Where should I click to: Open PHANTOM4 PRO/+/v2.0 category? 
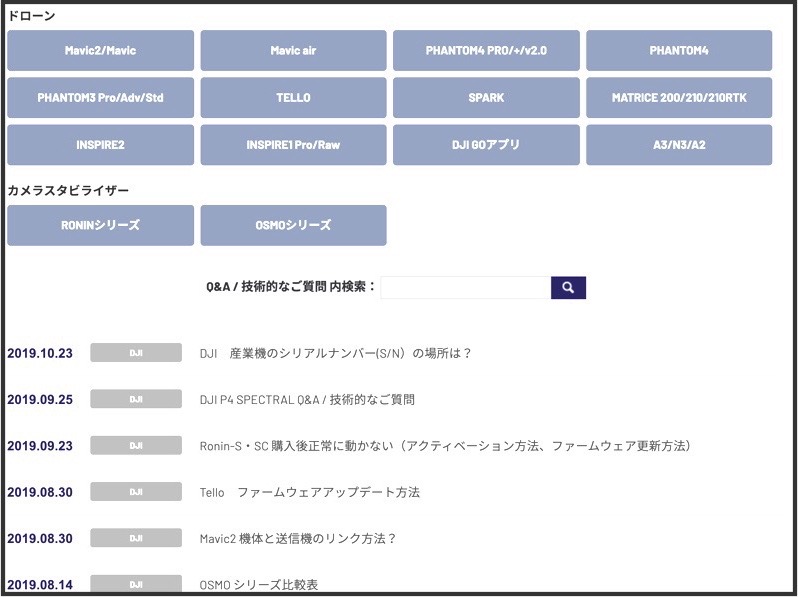click(x=486, y=50)
